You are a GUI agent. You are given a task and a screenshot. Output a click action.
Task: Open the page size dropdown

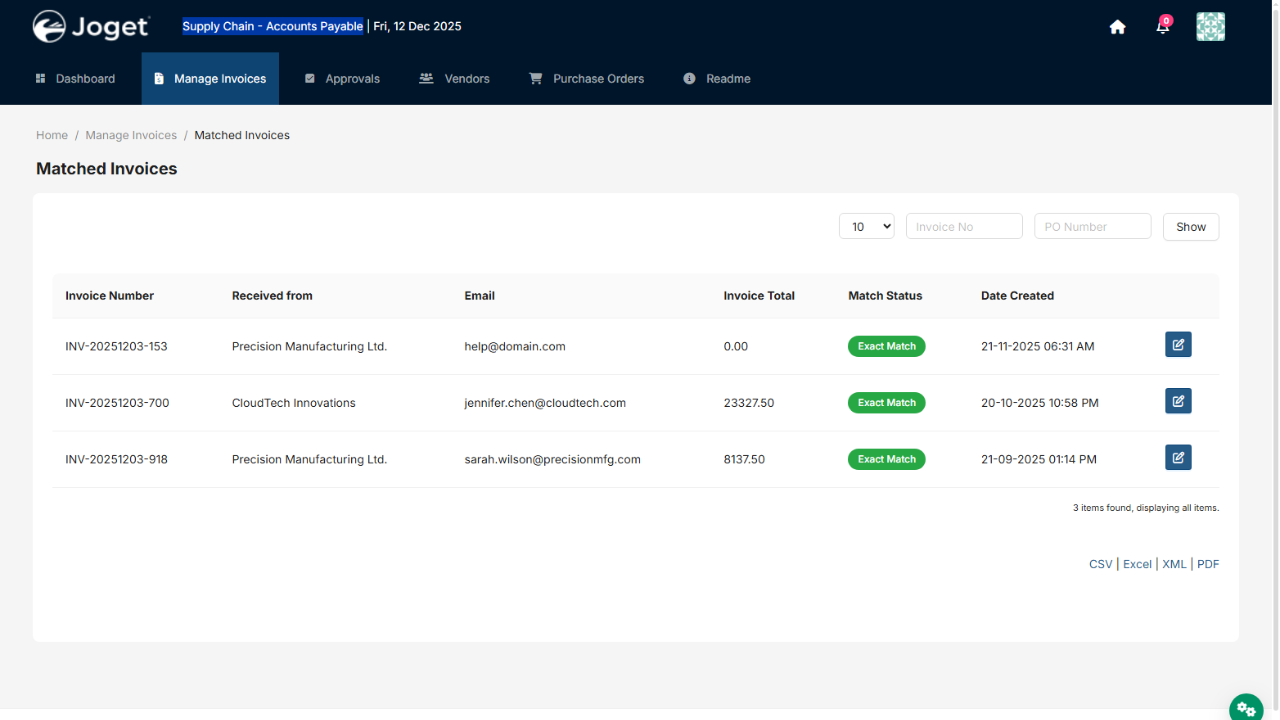[866, 227]
